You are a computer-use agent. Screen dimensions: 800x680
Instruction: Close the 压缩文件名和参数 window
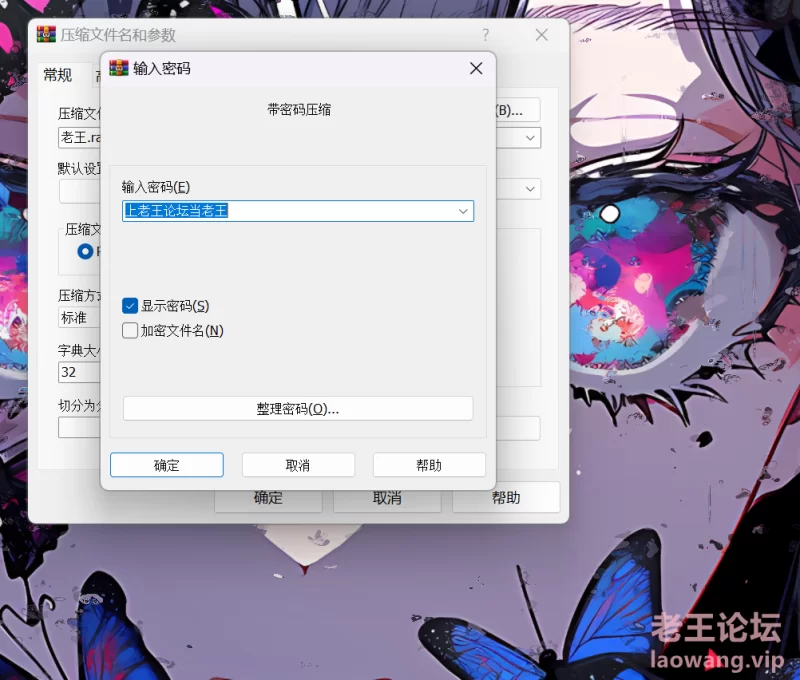pyautogui.click(x=541, y=35)
